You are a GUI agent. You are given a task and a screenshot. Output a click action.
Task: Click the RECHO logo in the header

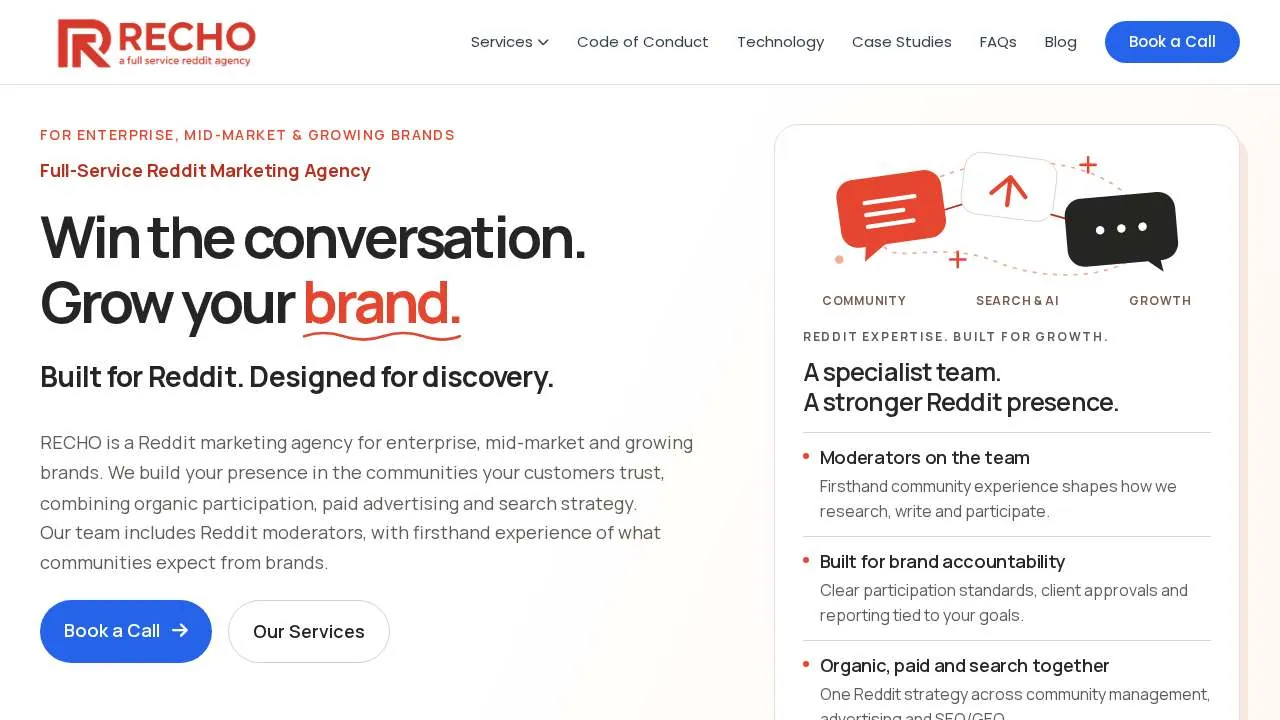click(x=157, y=43)
